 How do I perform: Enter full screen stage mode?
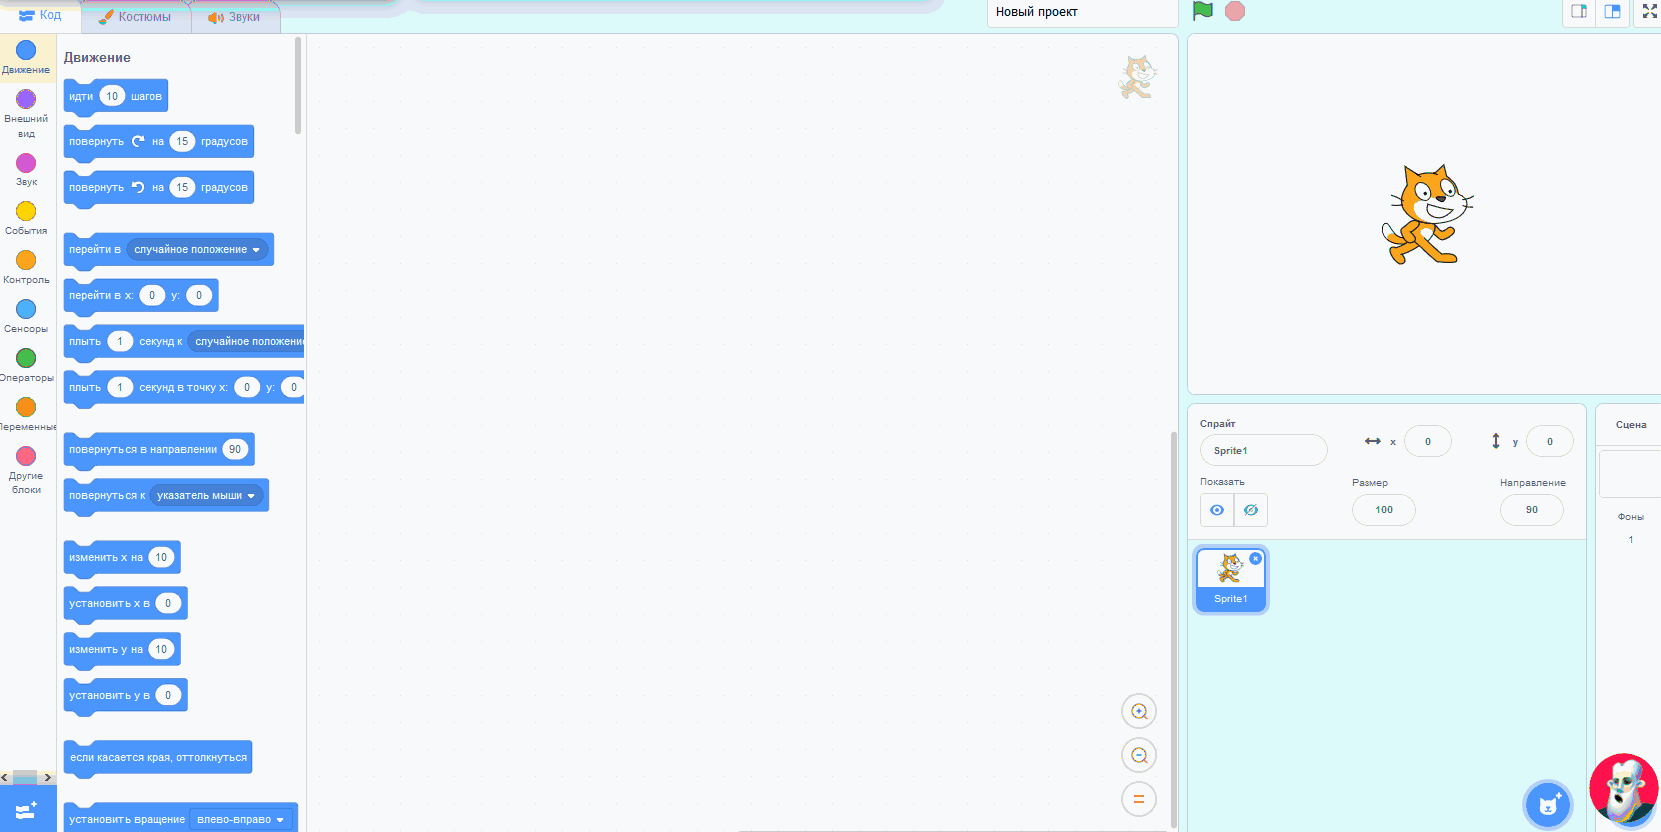[1648, 12]
